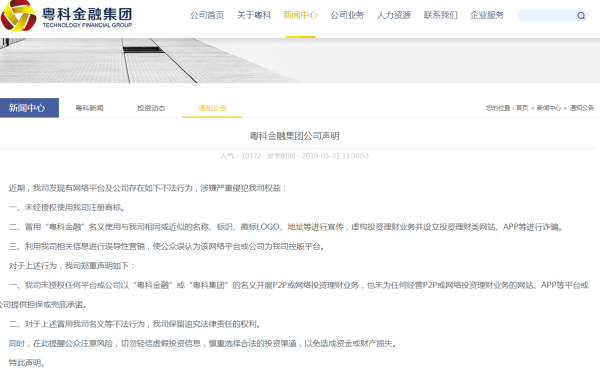This screenshot has width=600, height=371.
Task: Select the 通知公告 tab
Action: coord(212,108)
